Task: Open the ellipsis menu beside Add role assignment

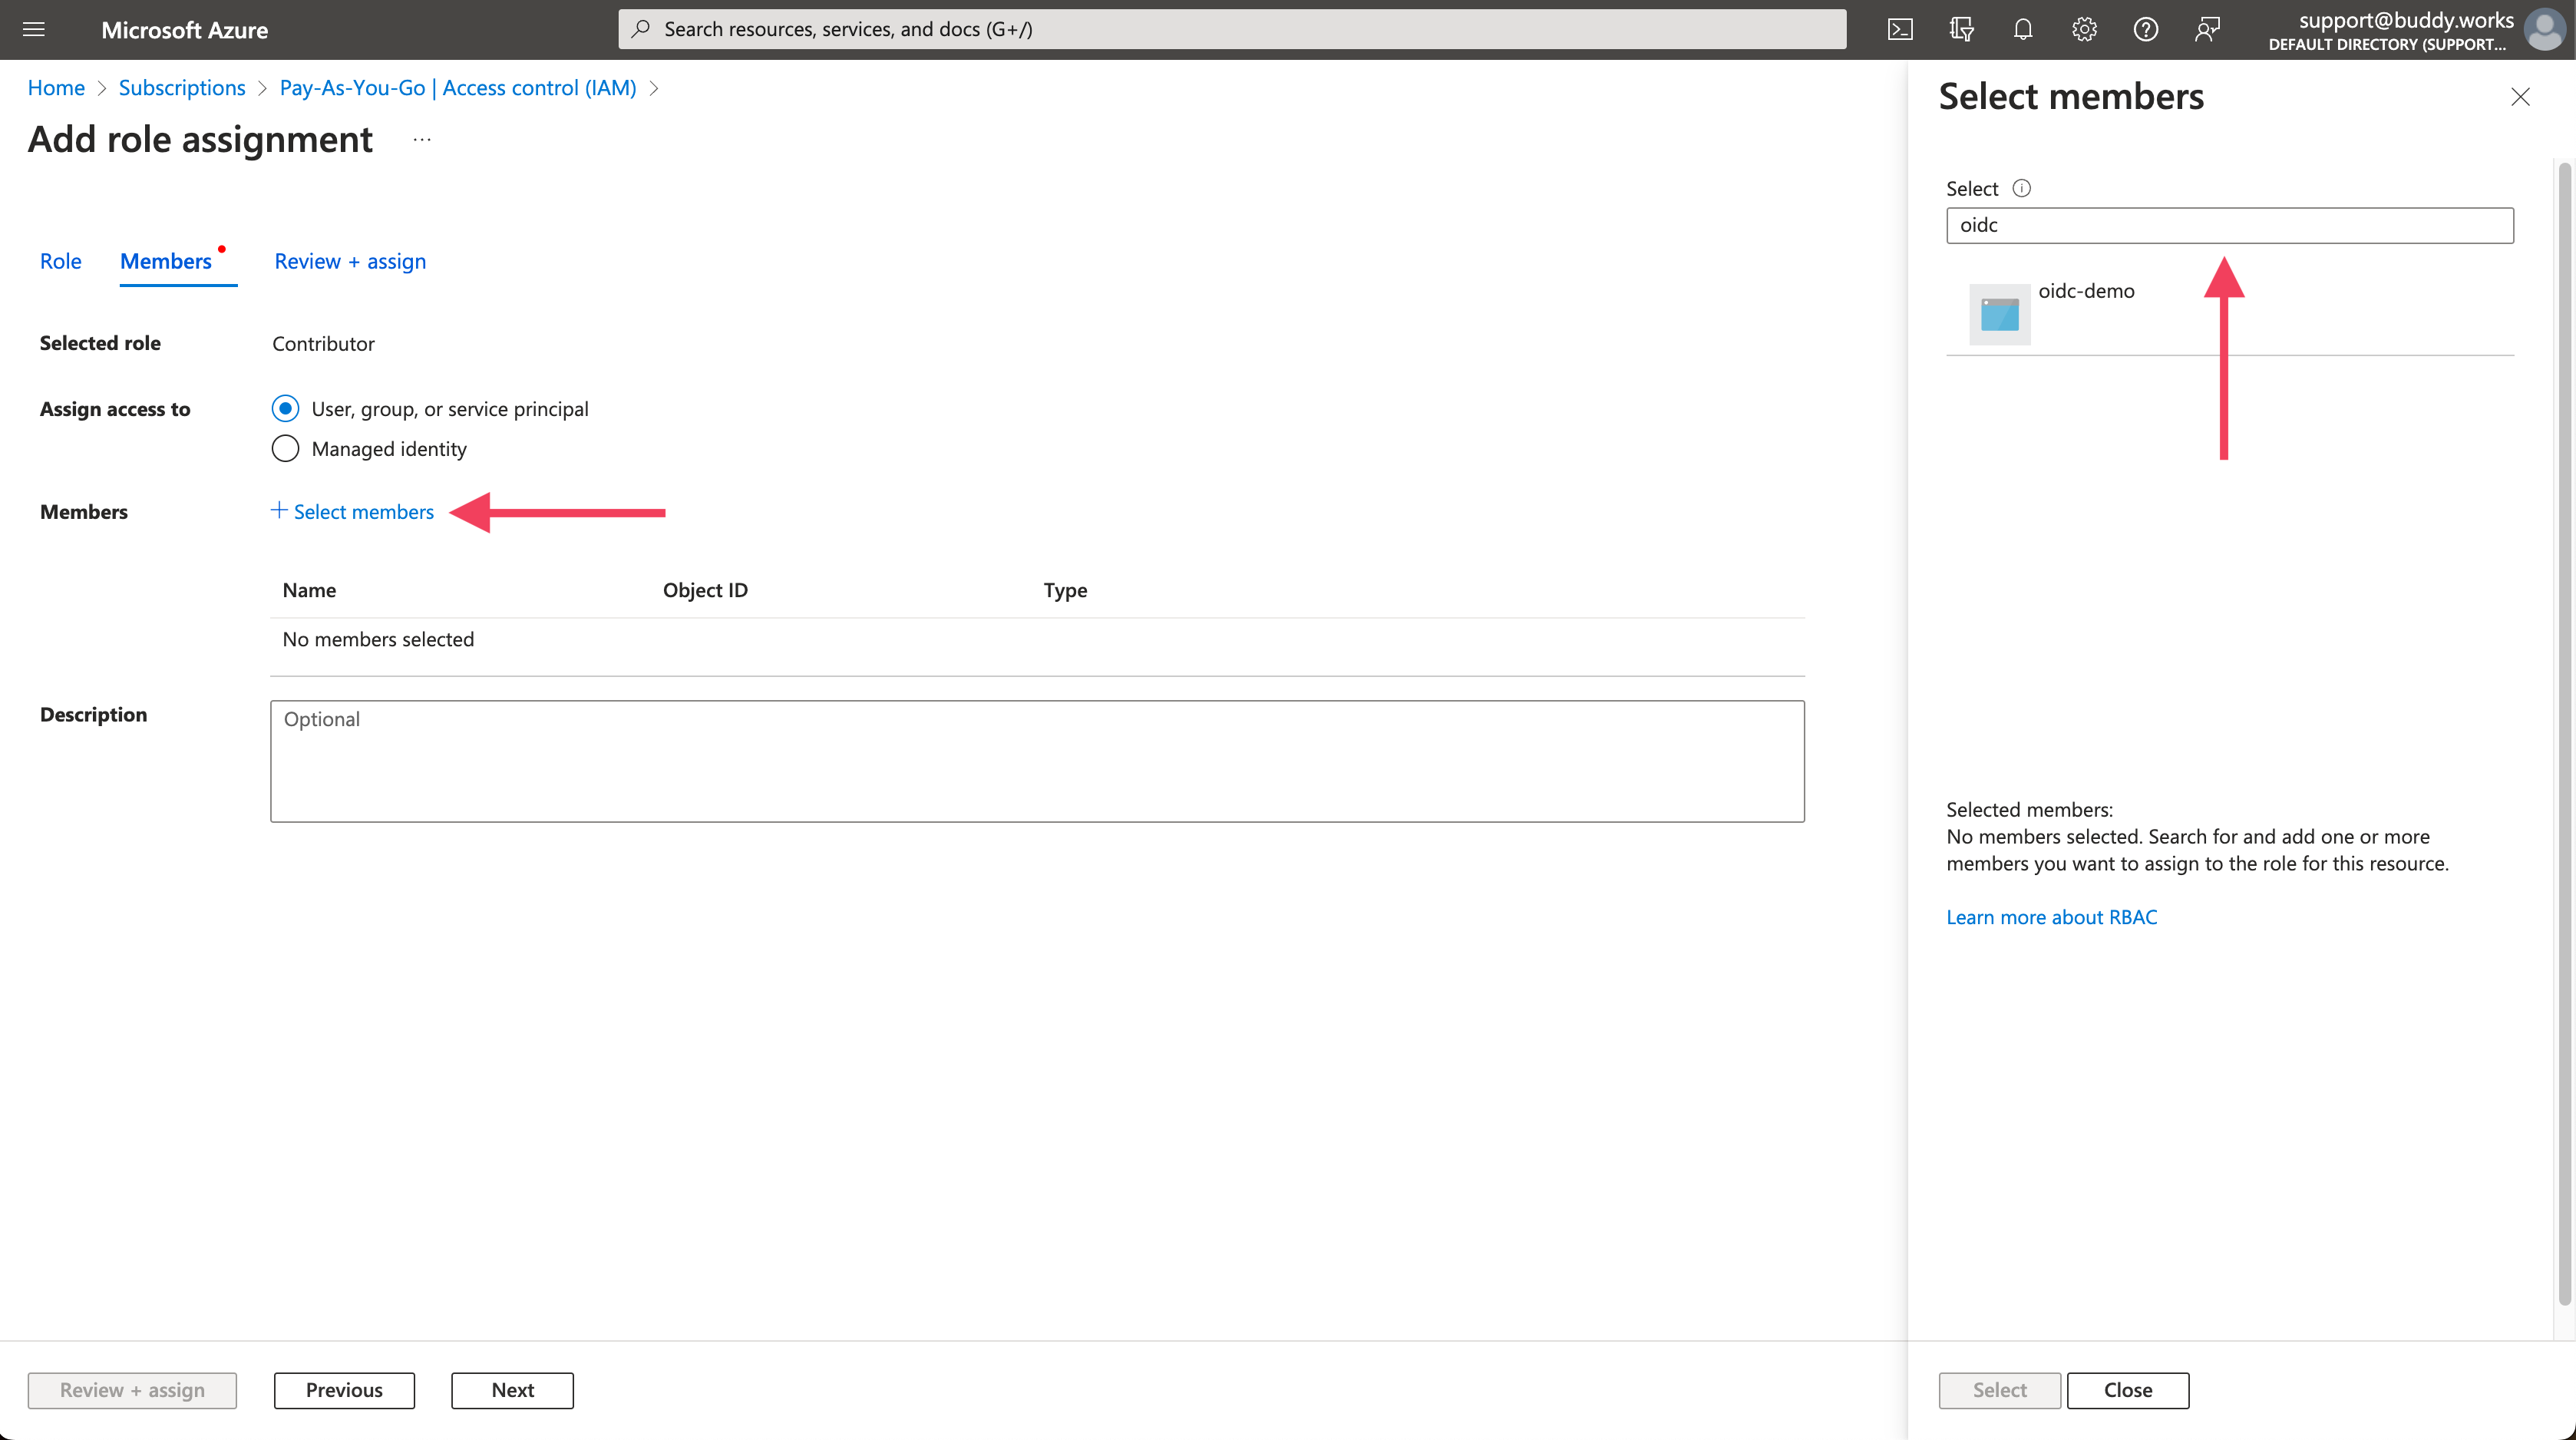Action: 422,140
